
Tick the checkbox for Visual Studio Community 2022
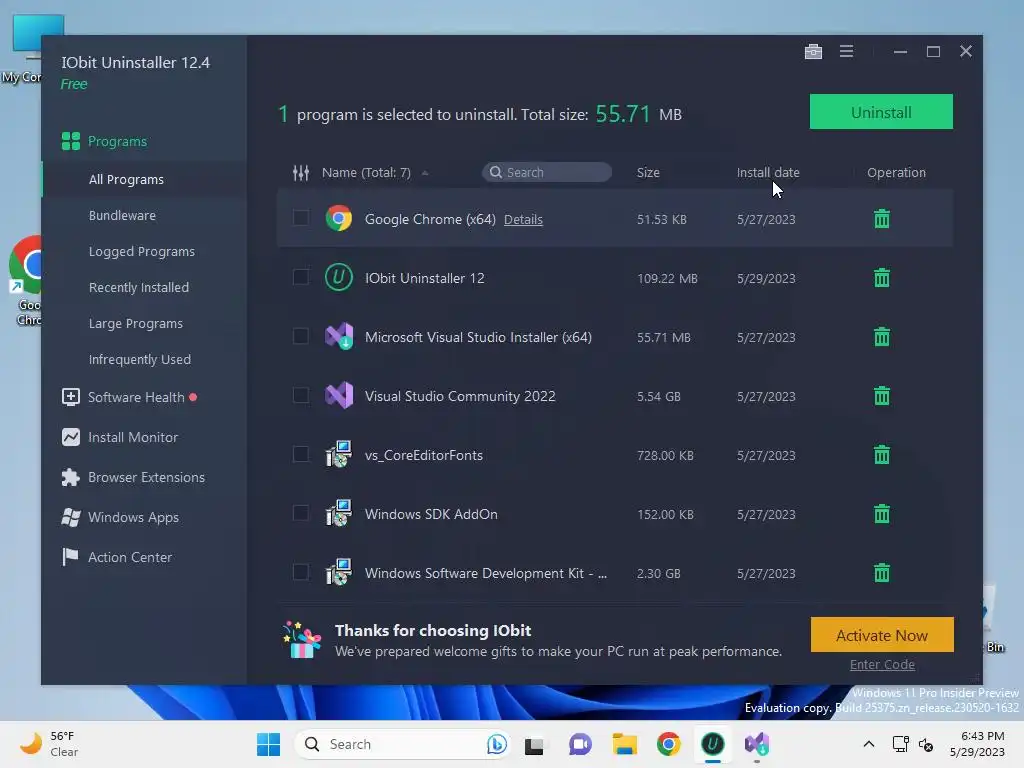point(300,395)
